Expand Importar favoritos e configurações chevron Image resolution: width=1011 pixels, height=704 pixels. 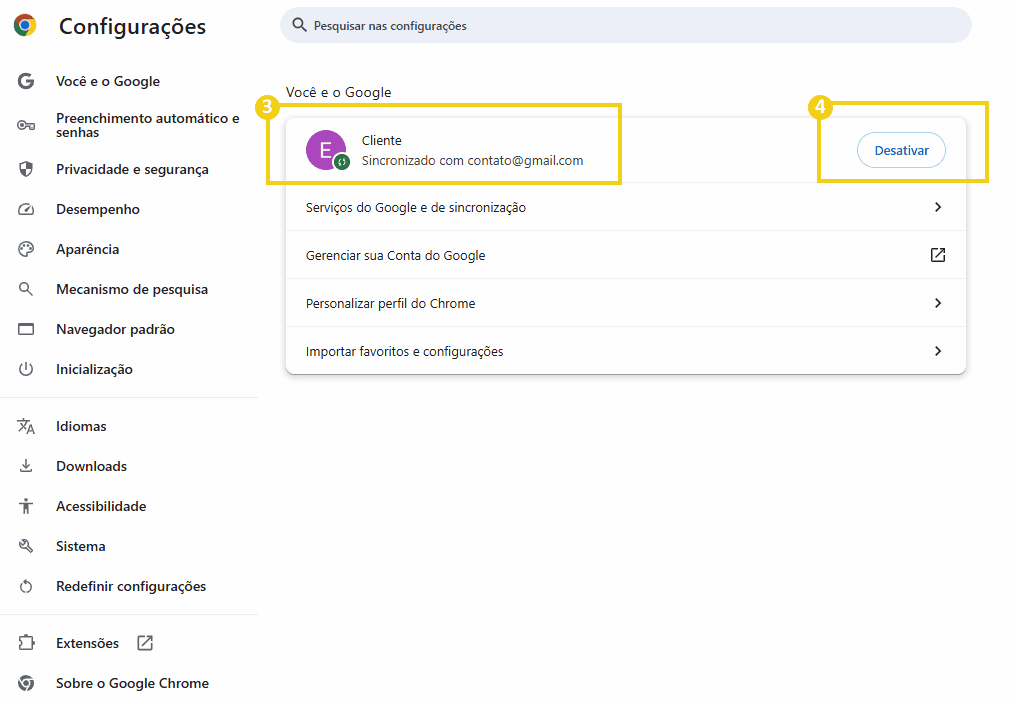(938, 351)
